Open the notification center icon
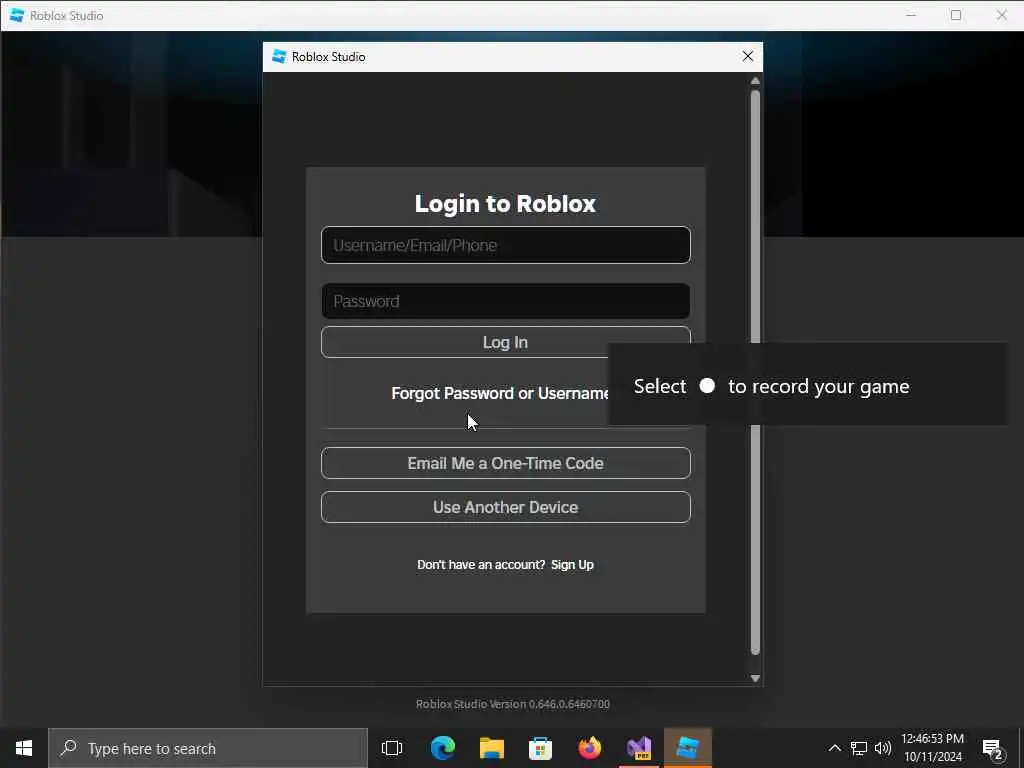This screenshot has height=768, width=1024. [993, 749]
